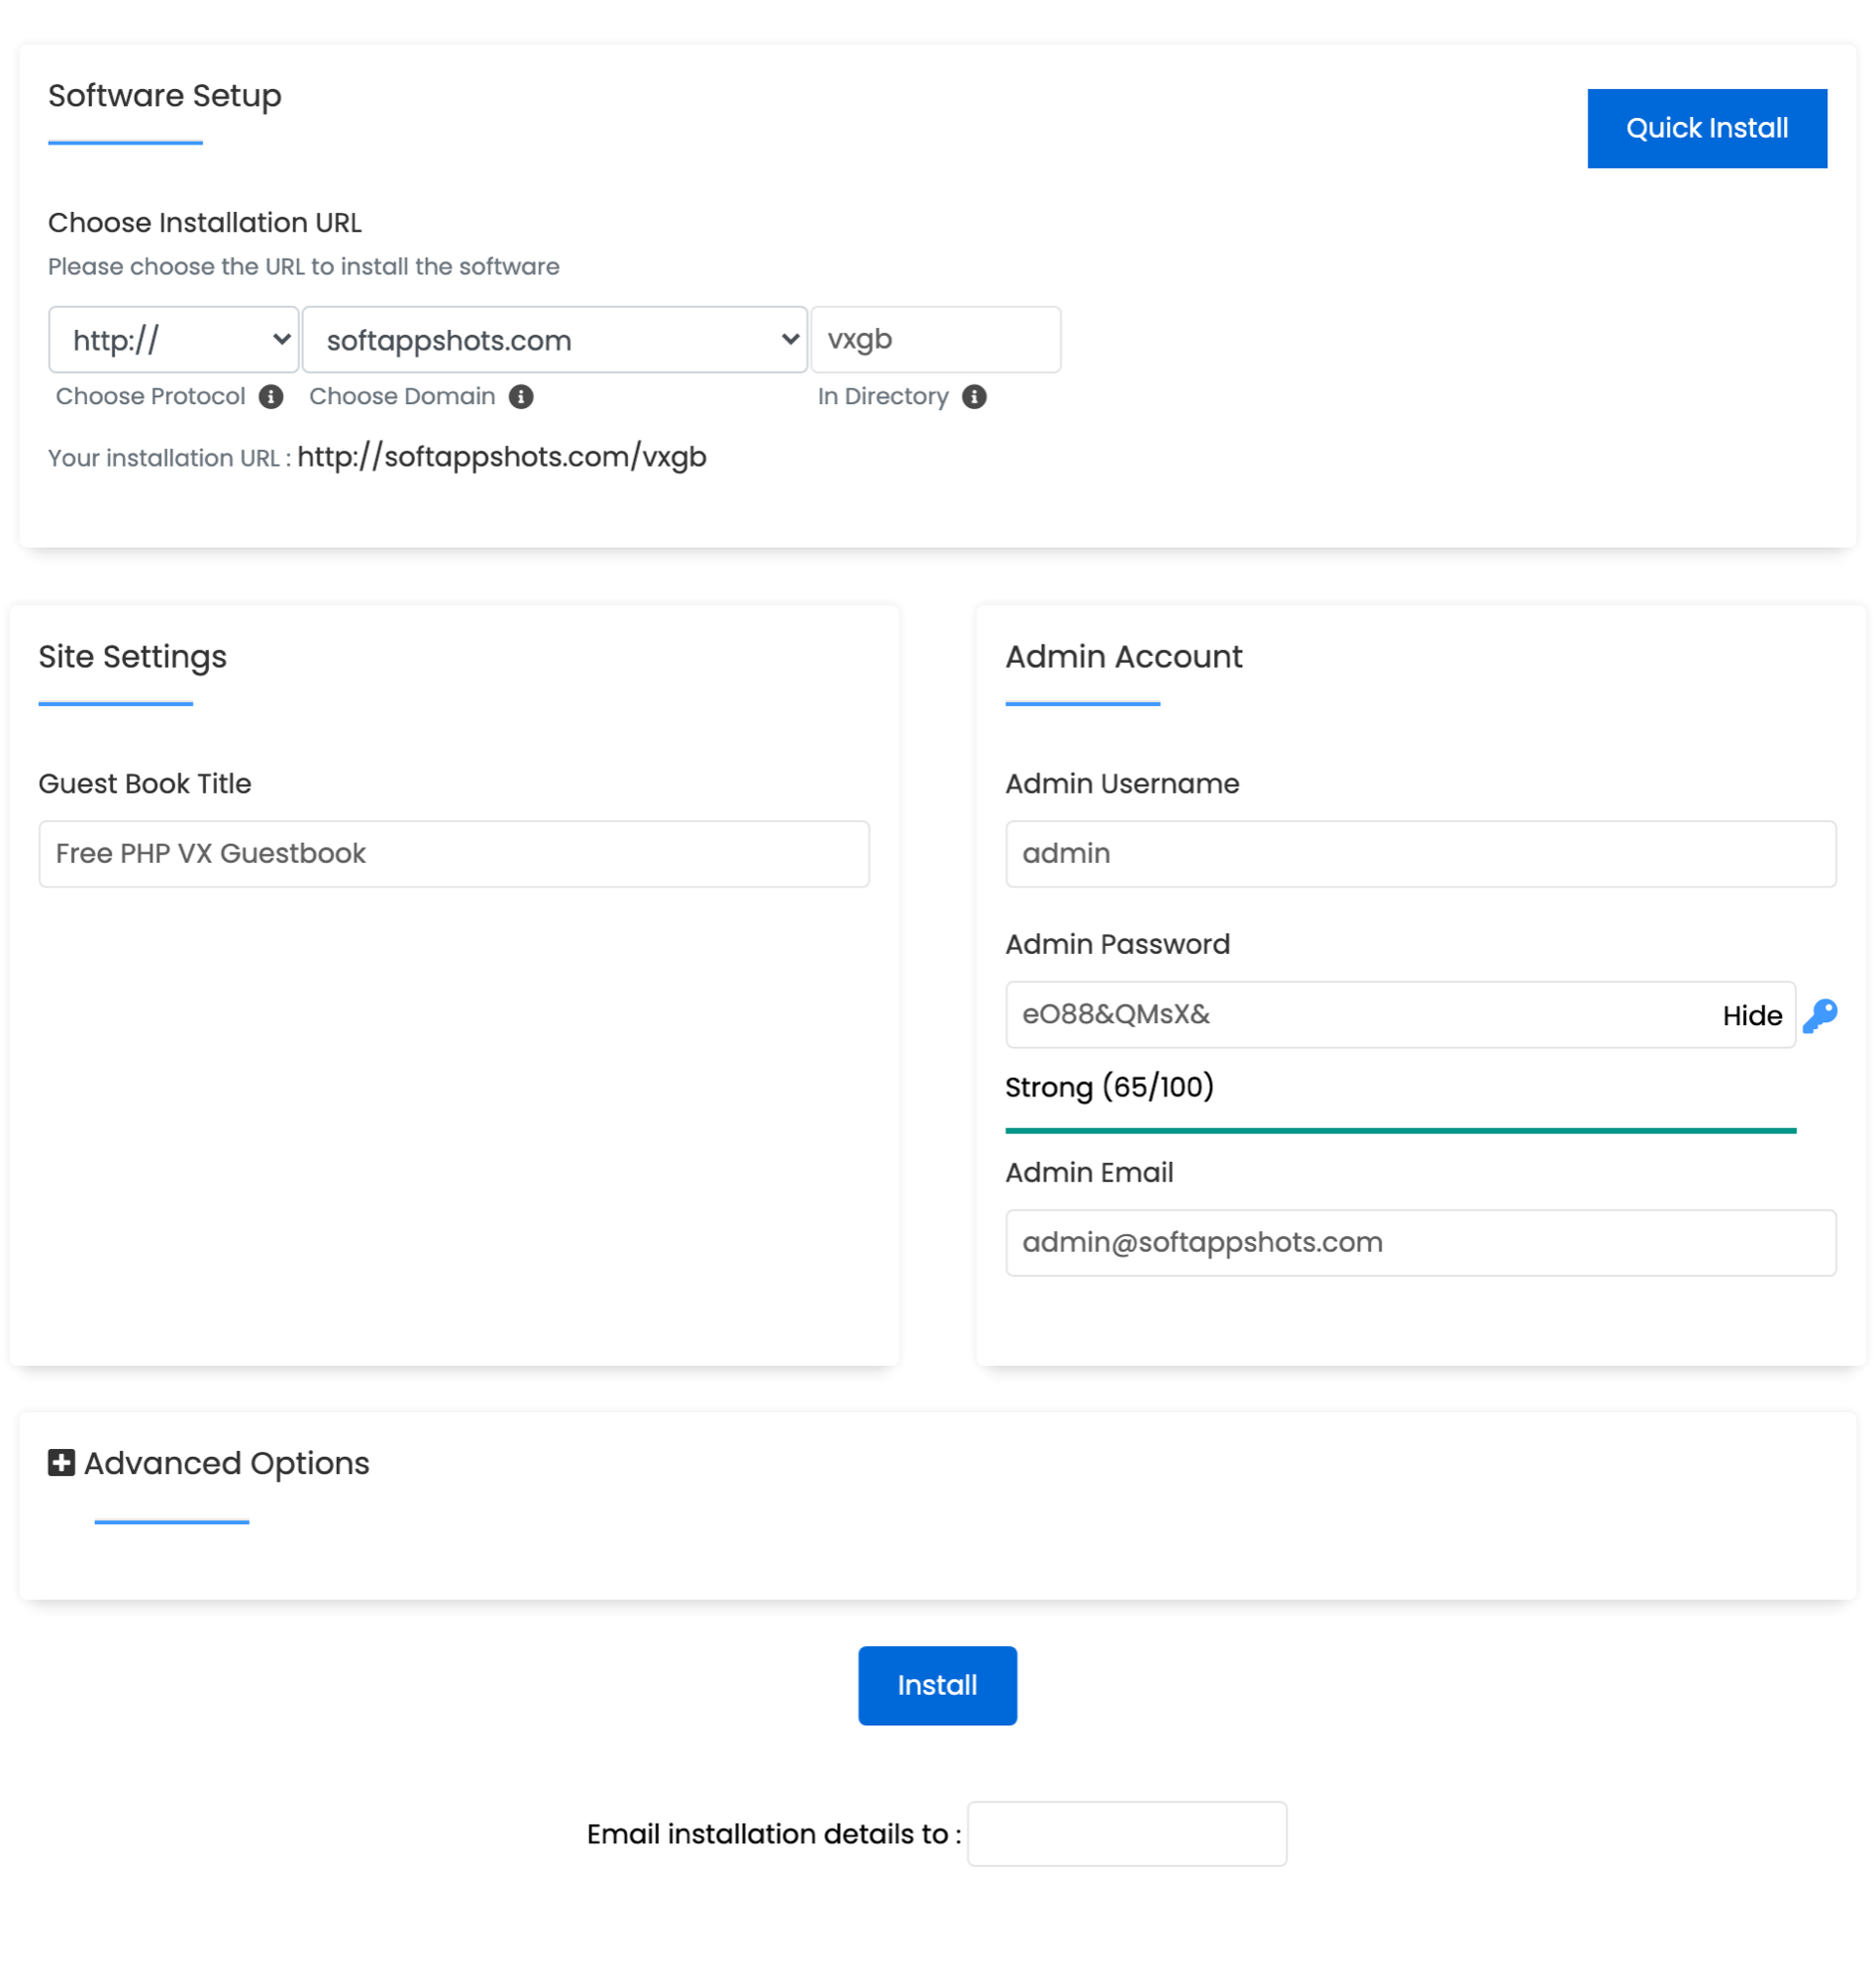The width and height of the screenshot is (1876, 1981).
Task: Hide the admin password characters
Action: pos(1752,1015)
